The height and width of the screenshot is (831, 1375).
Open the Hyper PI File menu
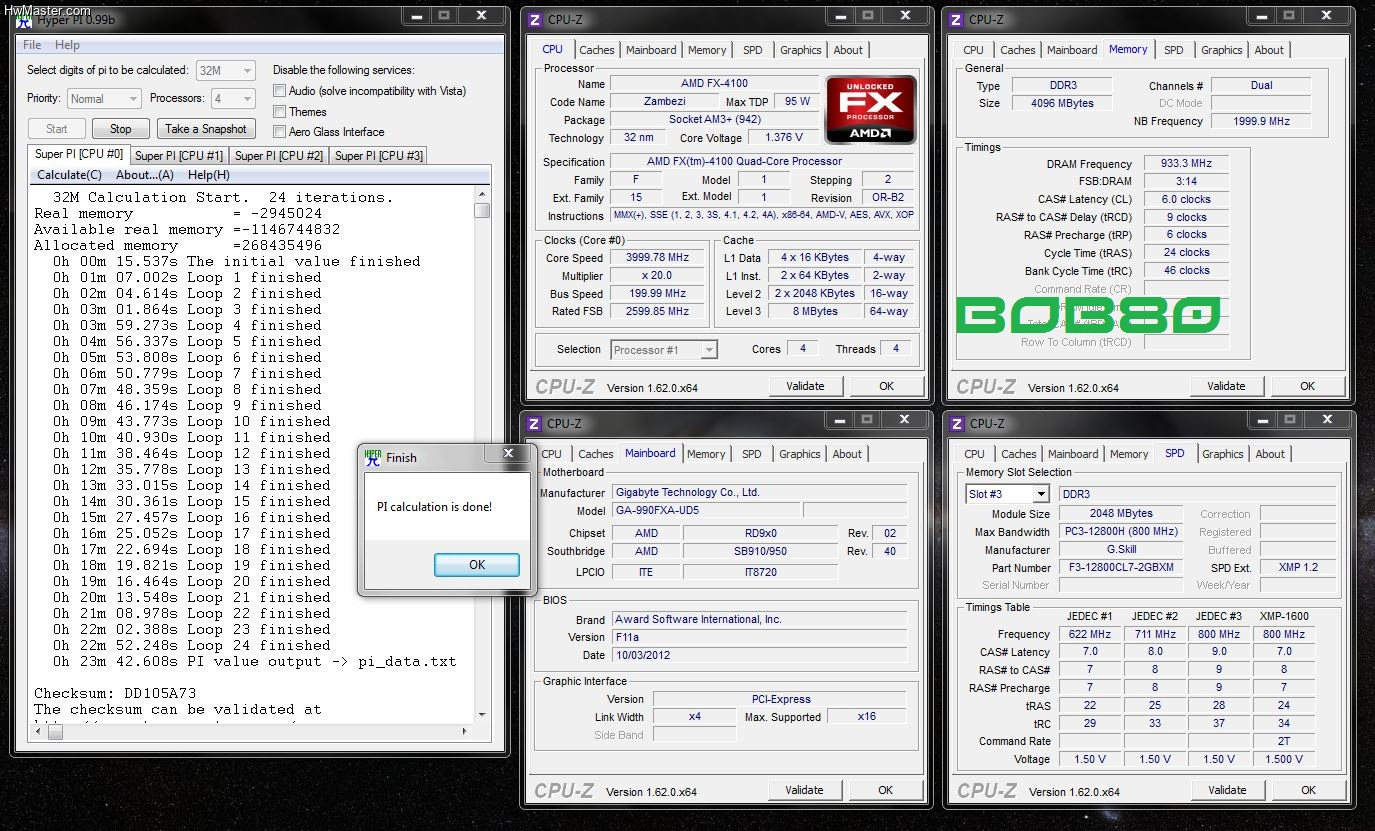click(32, 45)
